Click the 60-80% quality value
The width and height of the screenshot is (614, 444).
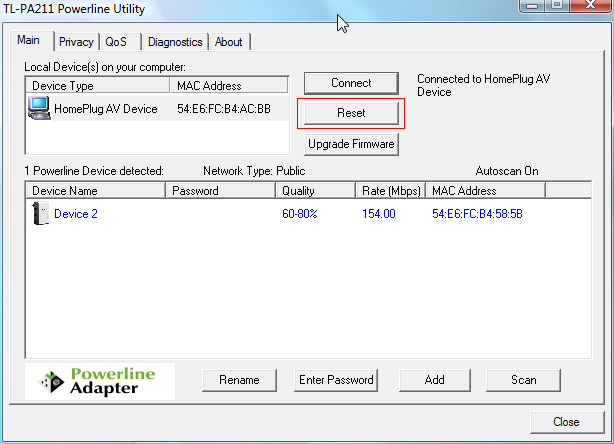pos(300,214)
